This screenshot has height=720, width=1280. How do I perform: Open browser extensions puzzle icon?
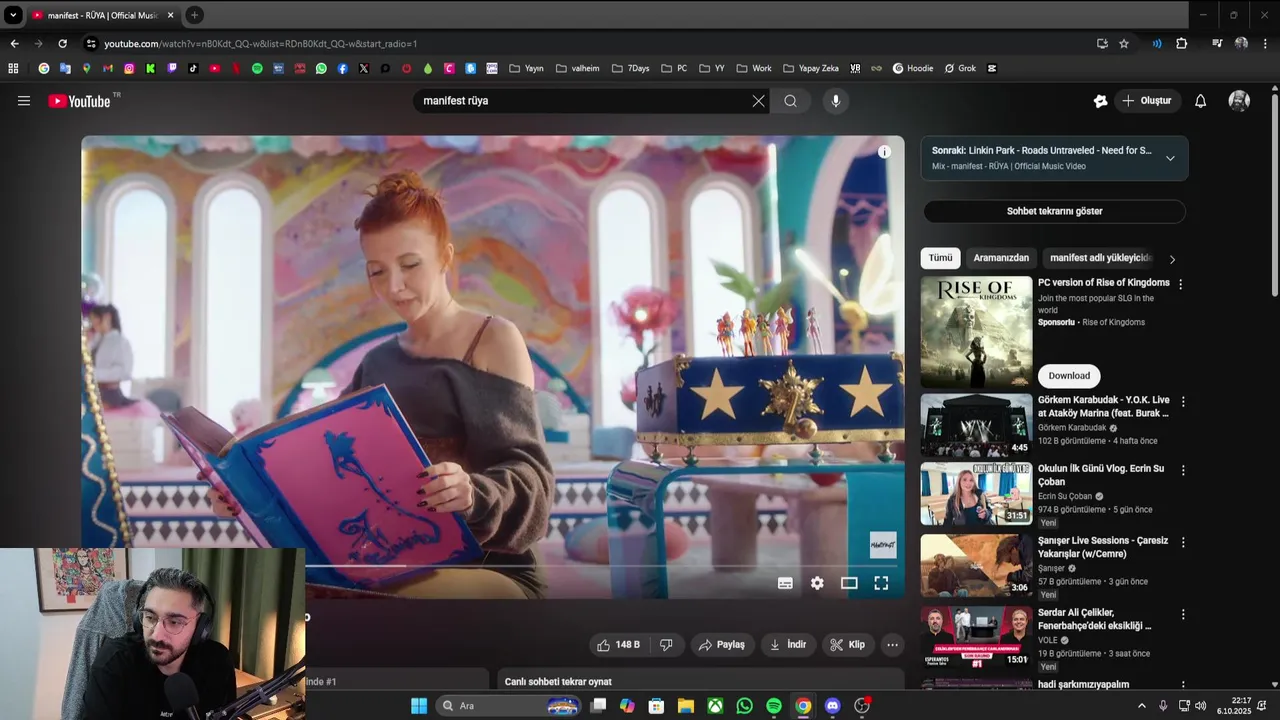coord(1181,44)
